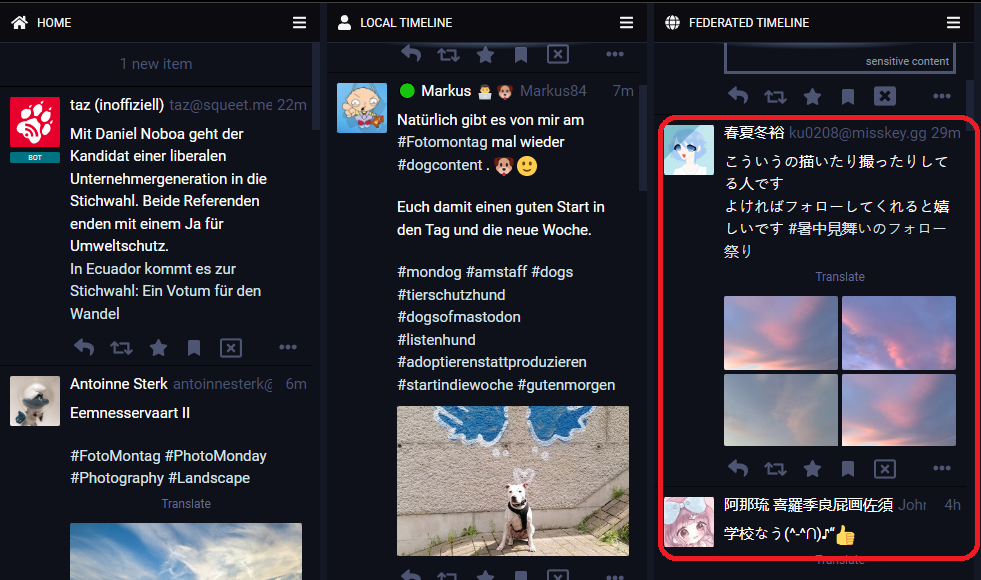Favourite the misskey.gg sky photos post
The height and width of the screenshot is (580, 981).
[x=812, y=468]
